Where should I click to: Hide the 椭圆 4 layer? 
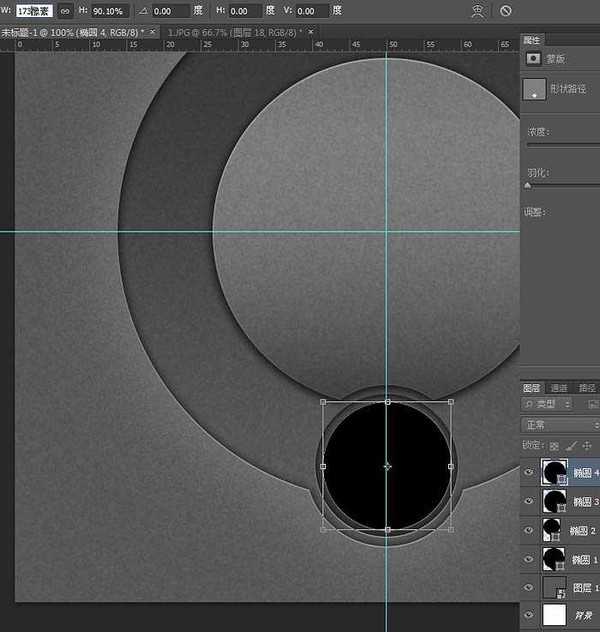tap(529, 471)
